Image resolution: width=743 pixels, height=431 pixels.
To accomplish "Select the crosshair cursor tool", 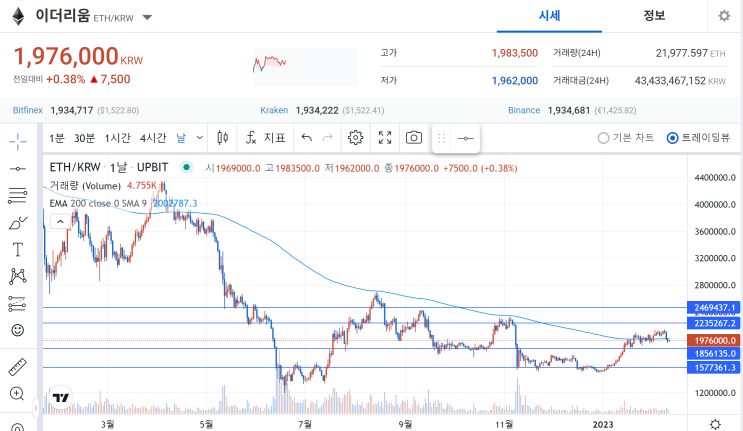I will tap(18, 141).
